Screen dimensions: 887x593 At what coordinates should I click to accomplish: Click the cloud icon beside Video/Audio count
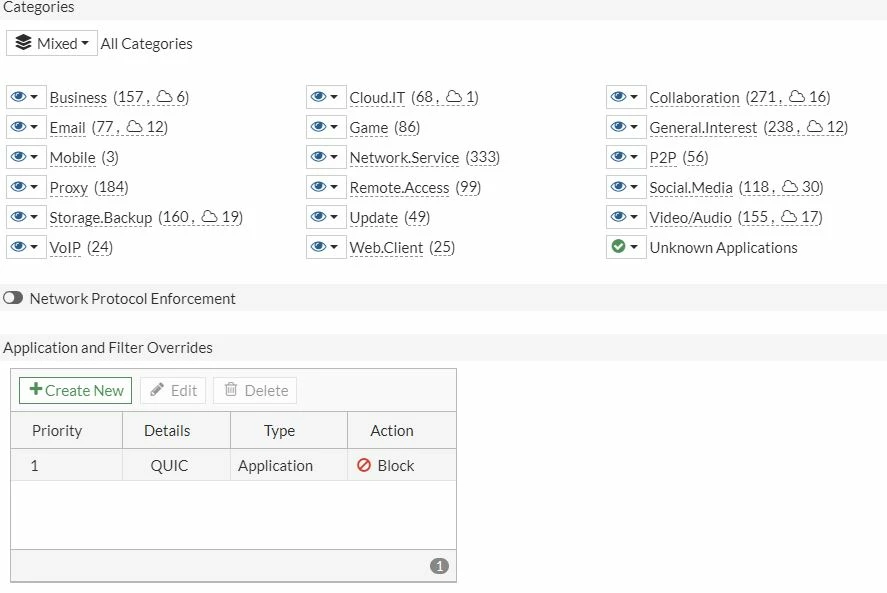(789, 216)
